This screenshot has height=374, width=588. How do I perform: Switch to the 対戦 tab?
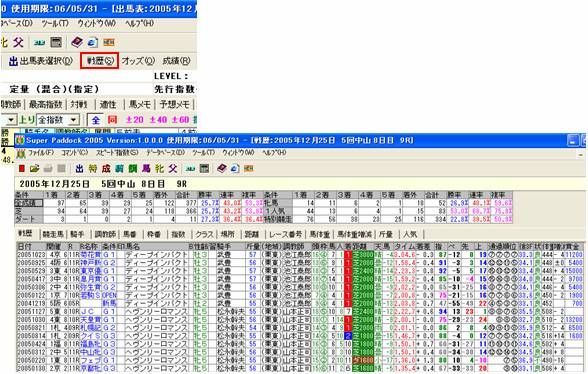point(79,104)
